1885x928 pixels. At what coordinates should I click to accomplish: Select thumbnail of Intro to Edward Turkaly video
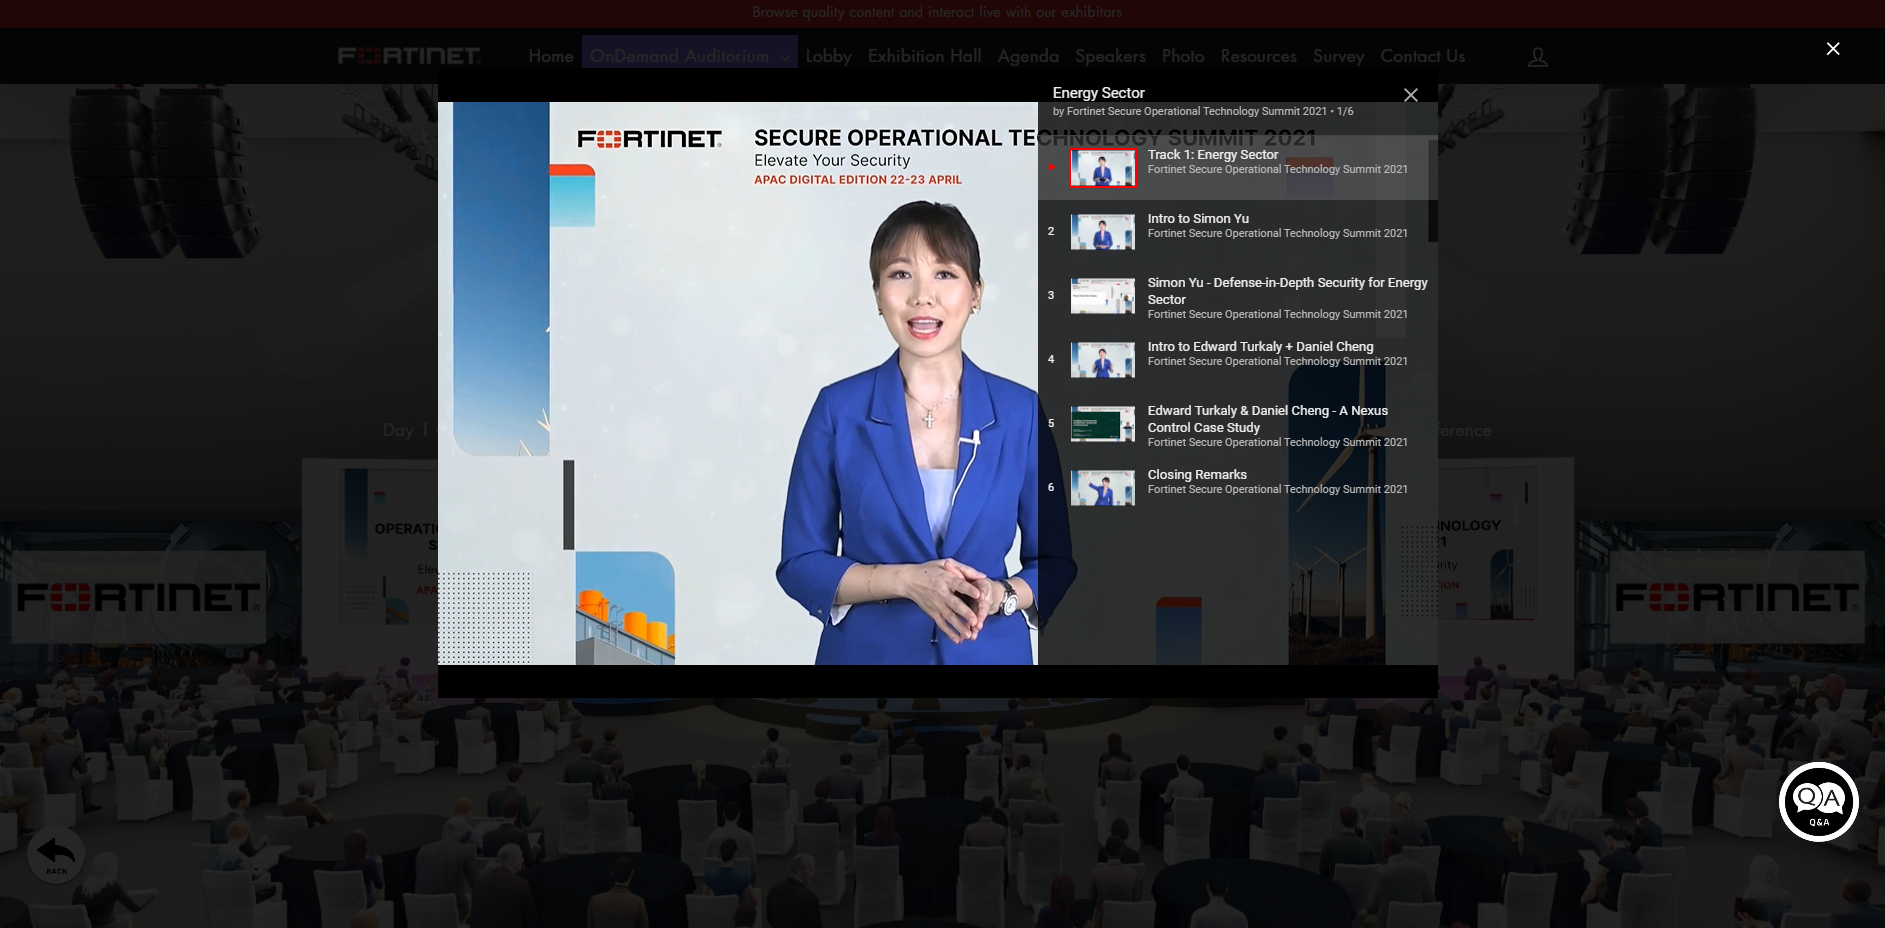tap(1103, 360)
